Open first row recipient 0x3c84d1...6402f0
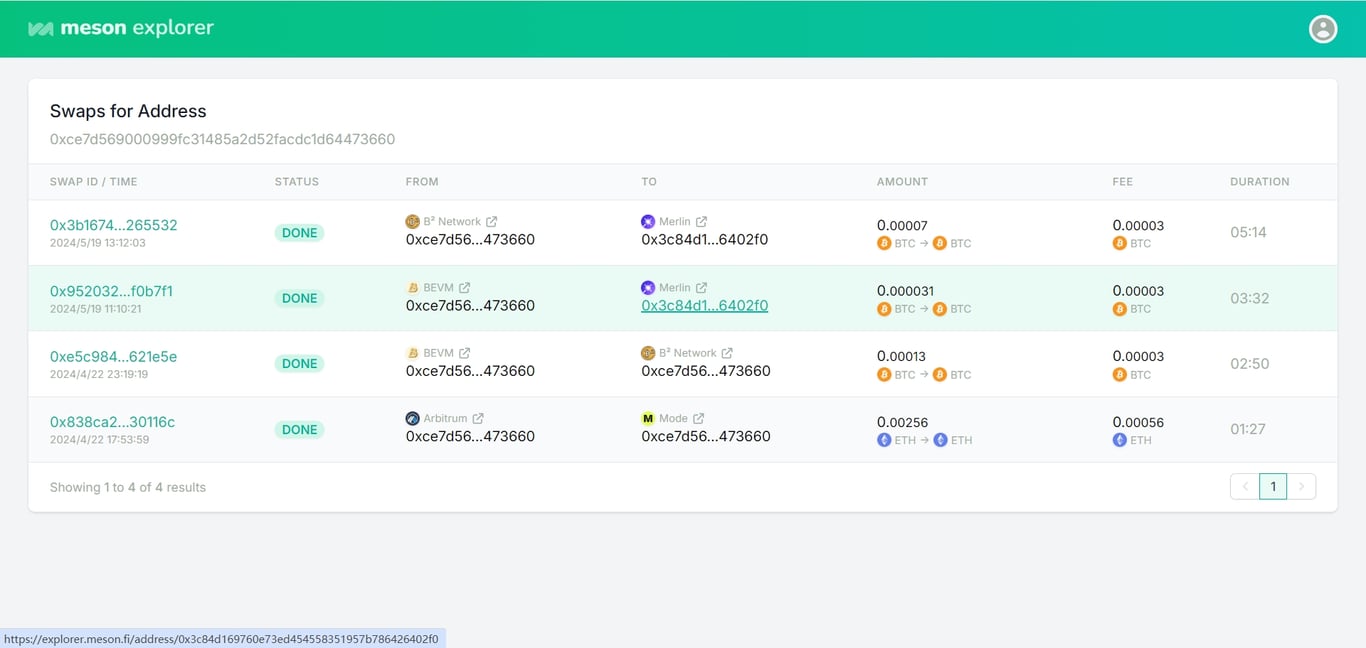 (705, 240)
